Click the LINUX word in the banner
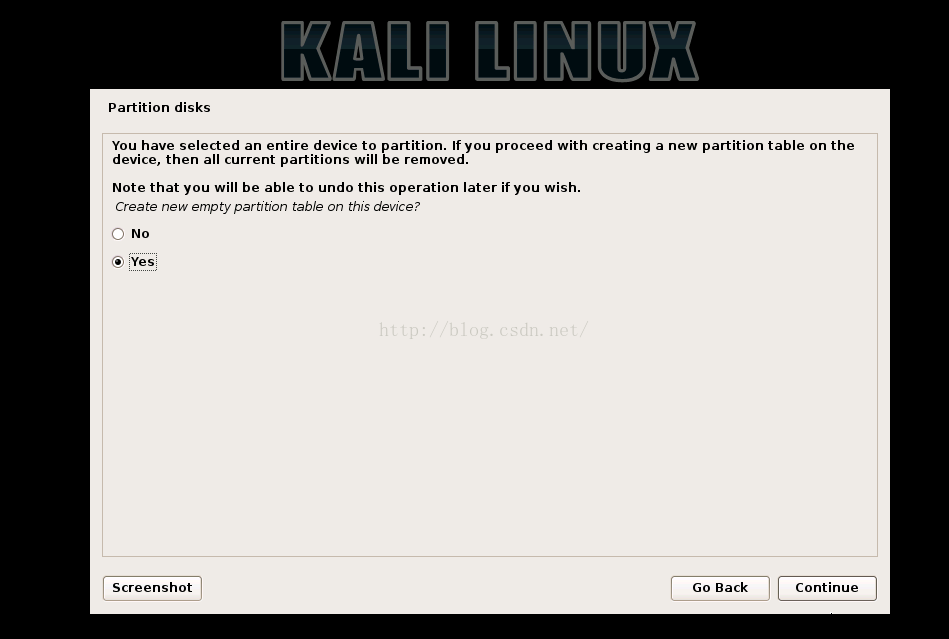This screenshot has width=949, height=639. (x=586, y=51)
